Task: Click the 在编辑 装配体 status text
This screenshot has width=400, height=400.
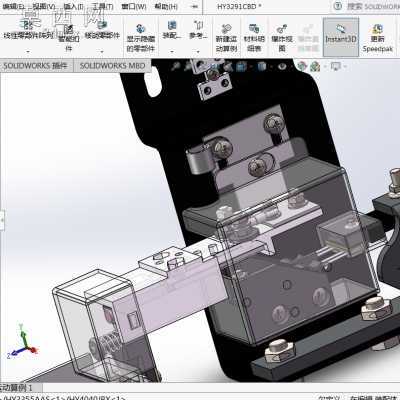Action: (374, 398)
